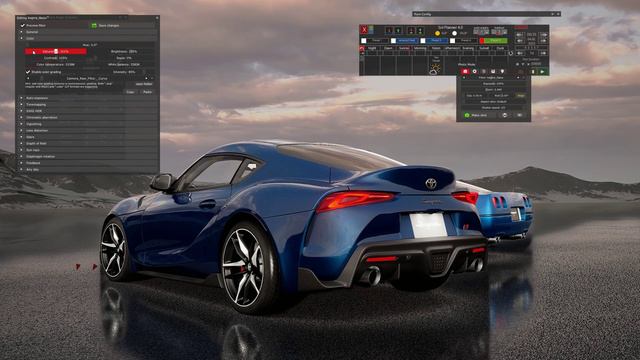Click the yellow sun indicator in Sol Planner
This screenshot has height=360, width=640.
coord(437,33)
